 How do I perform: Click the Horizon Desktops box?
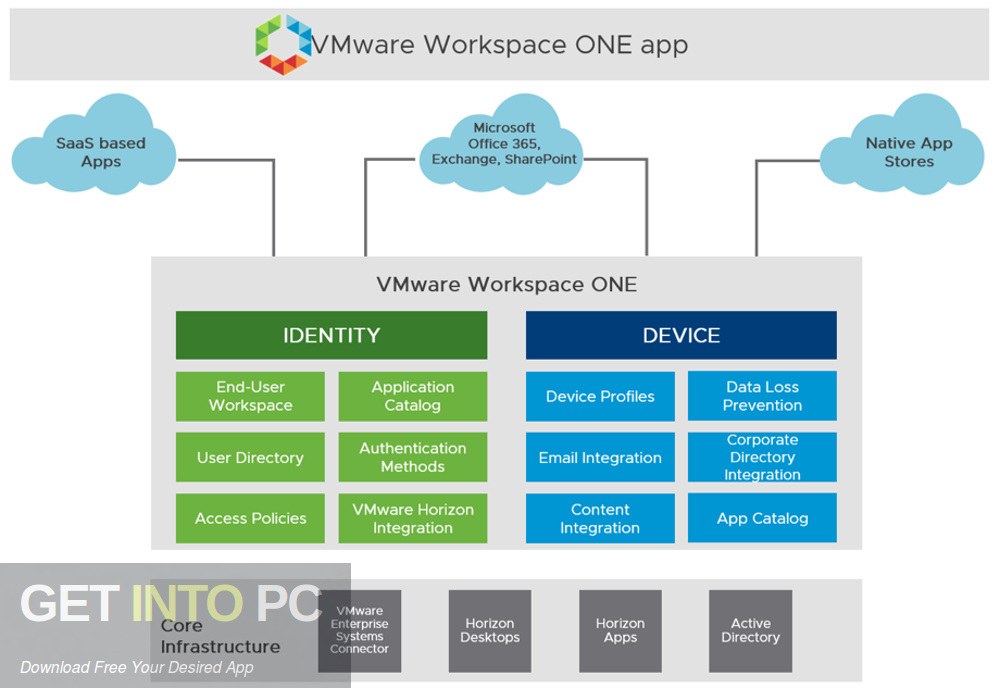[x=490, y=631]
